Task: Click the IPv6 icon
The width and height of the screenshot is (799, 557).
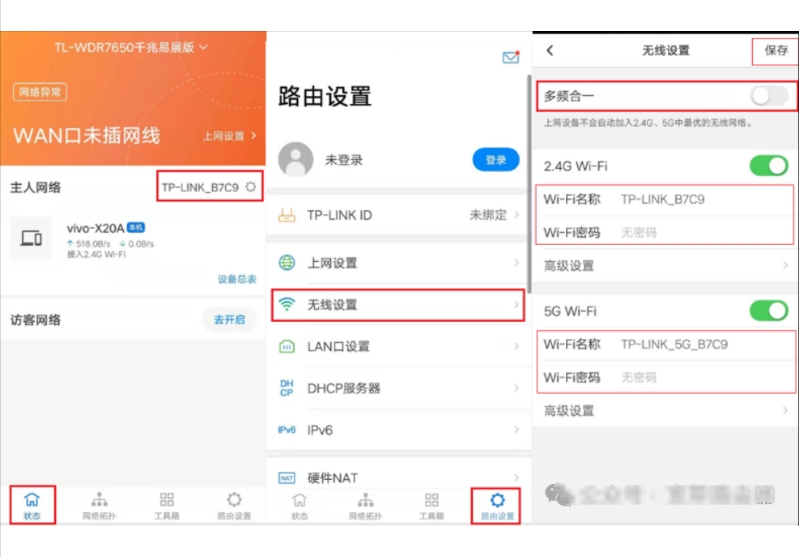Action: (286, 430)
